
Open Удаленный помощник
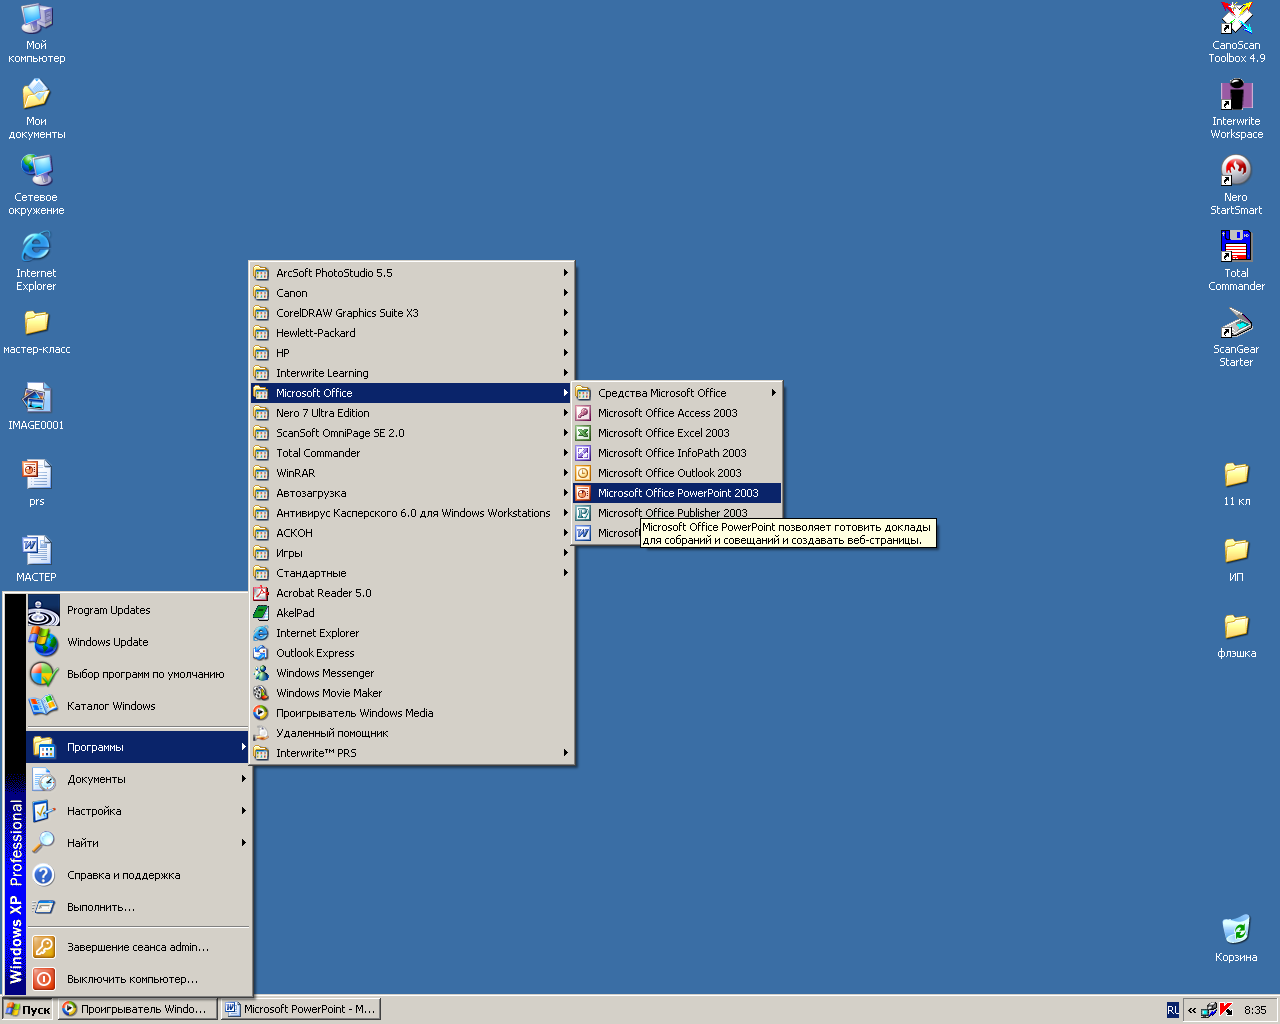411,733
